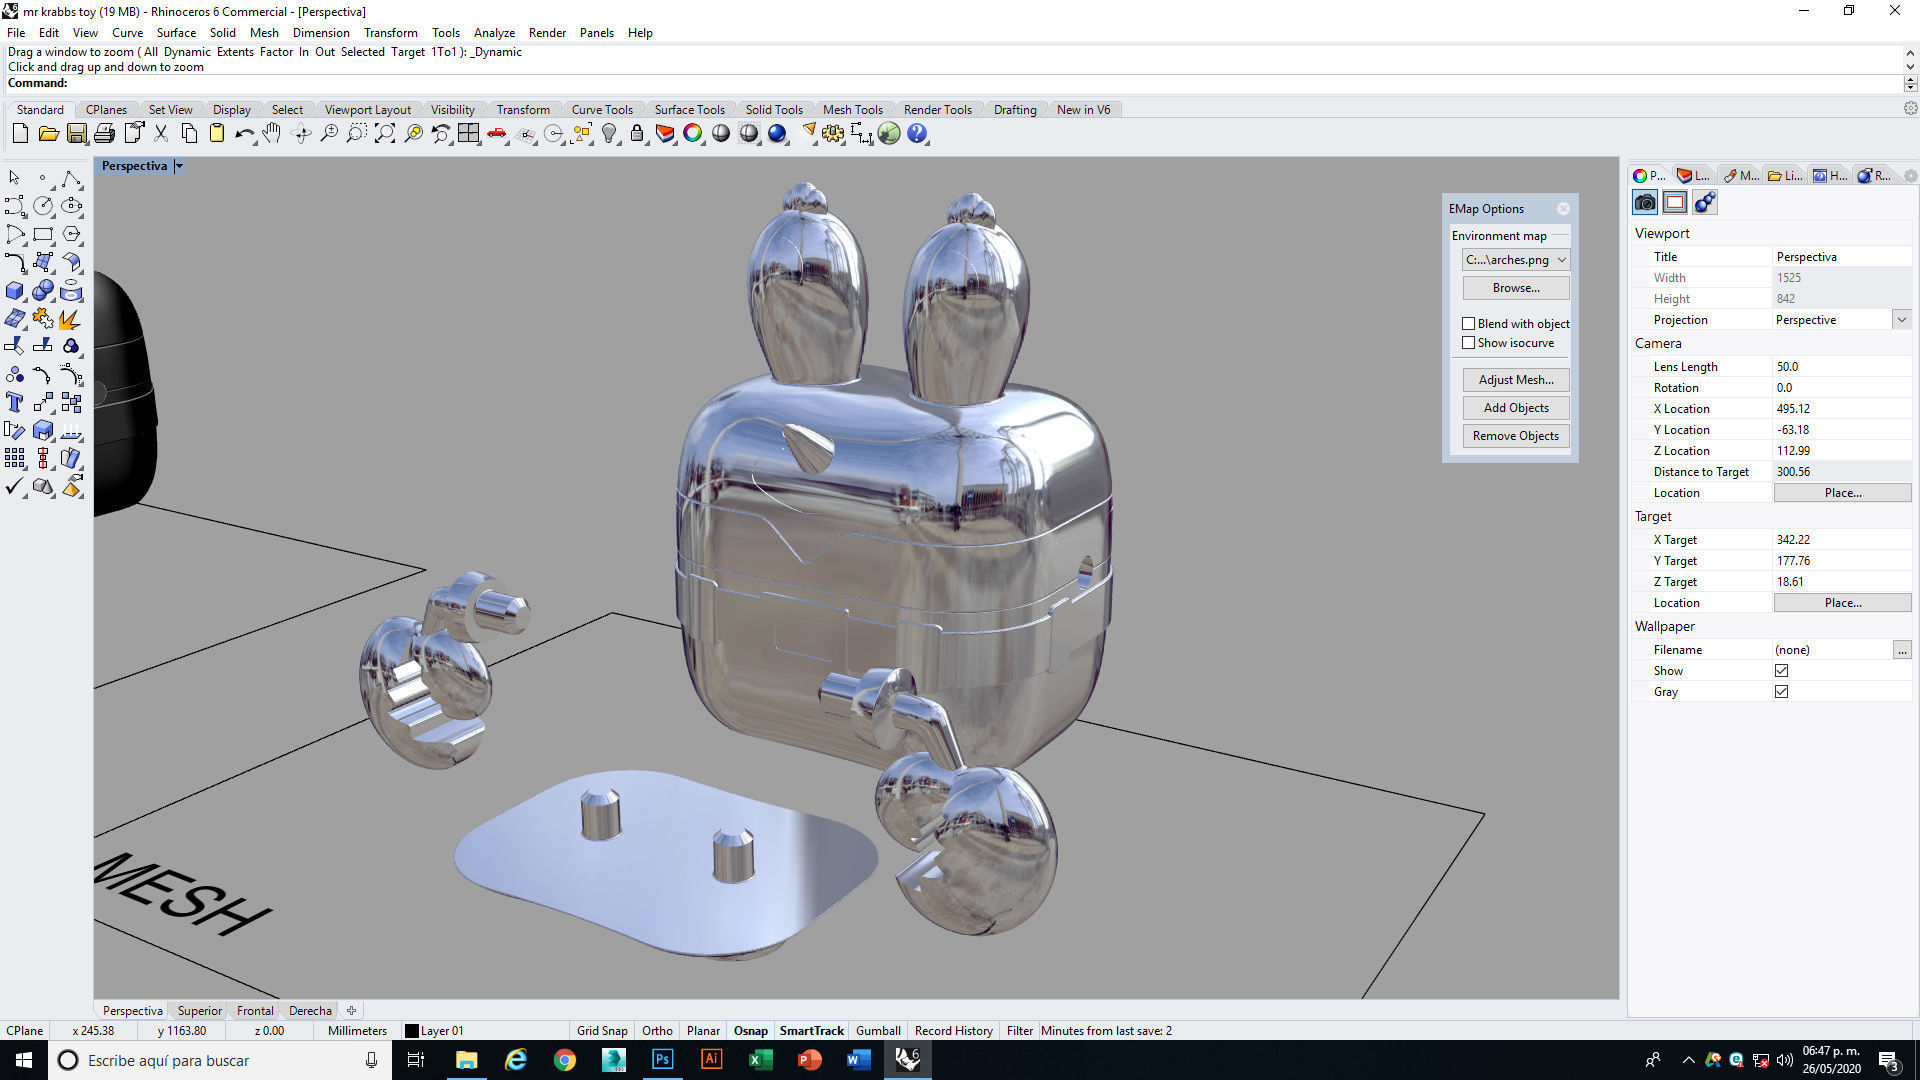Image resolution: width=1920 pixels, height=1080 pixels.
Task: Switch to the Superior viewport tab
Action: click(x=200, y=1010)
